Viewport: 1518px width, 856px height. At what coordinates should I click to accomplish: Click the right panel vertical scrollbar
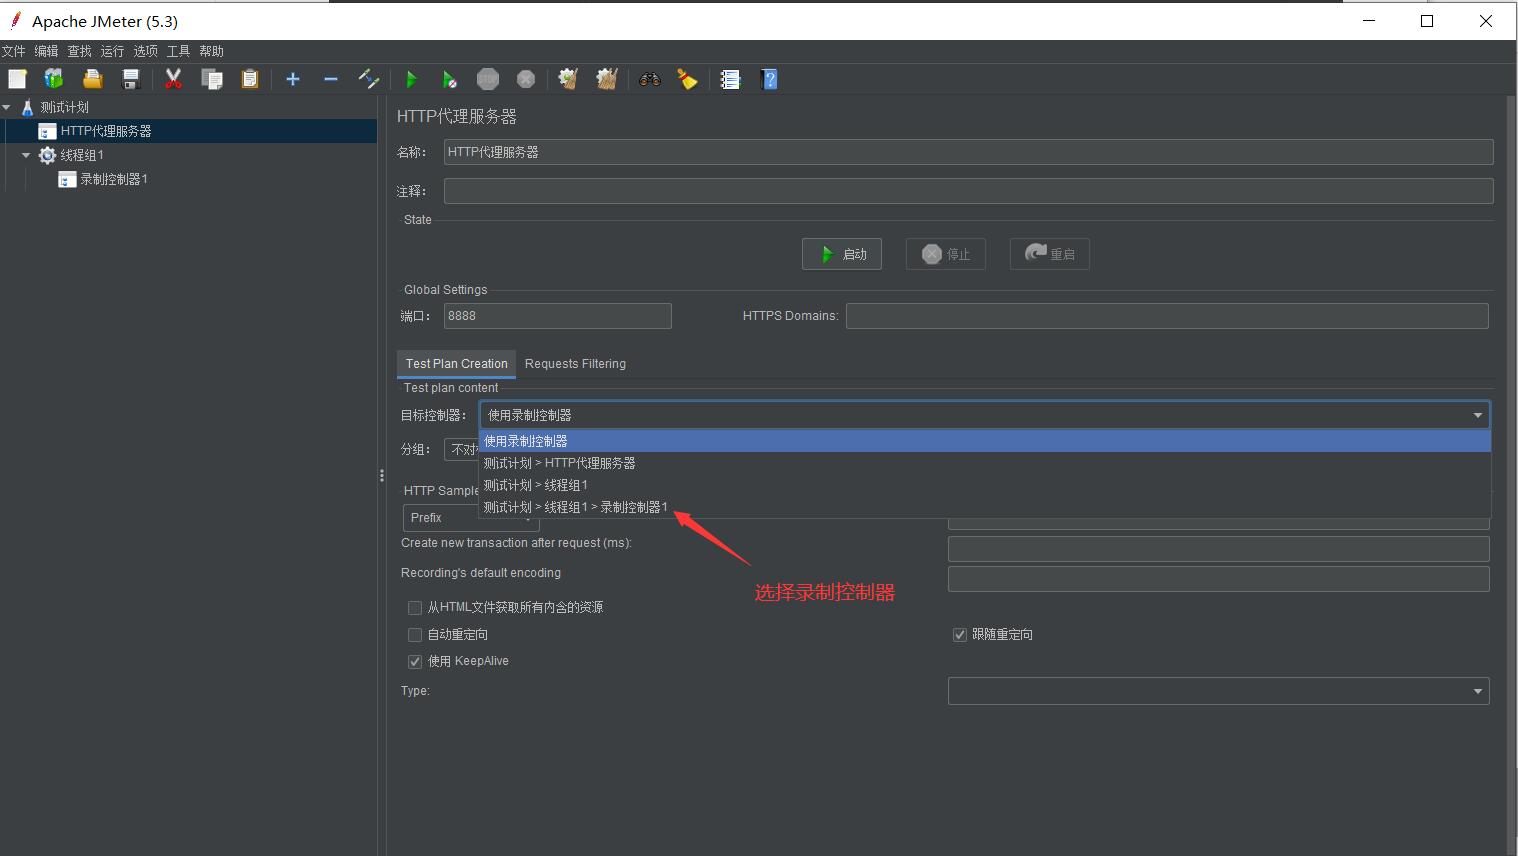coord(1511,476)
